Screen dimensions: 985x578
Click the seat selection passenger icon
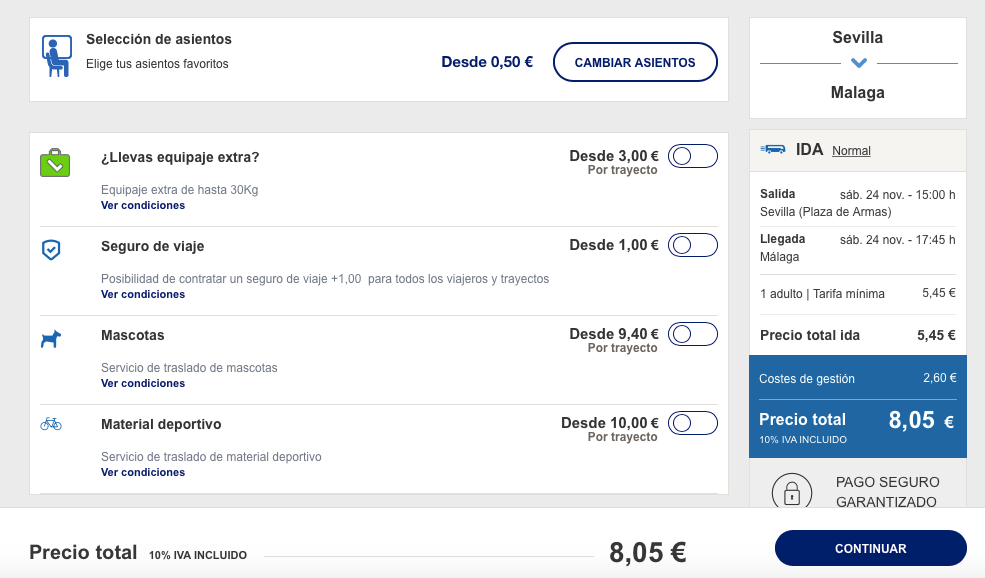57,57
